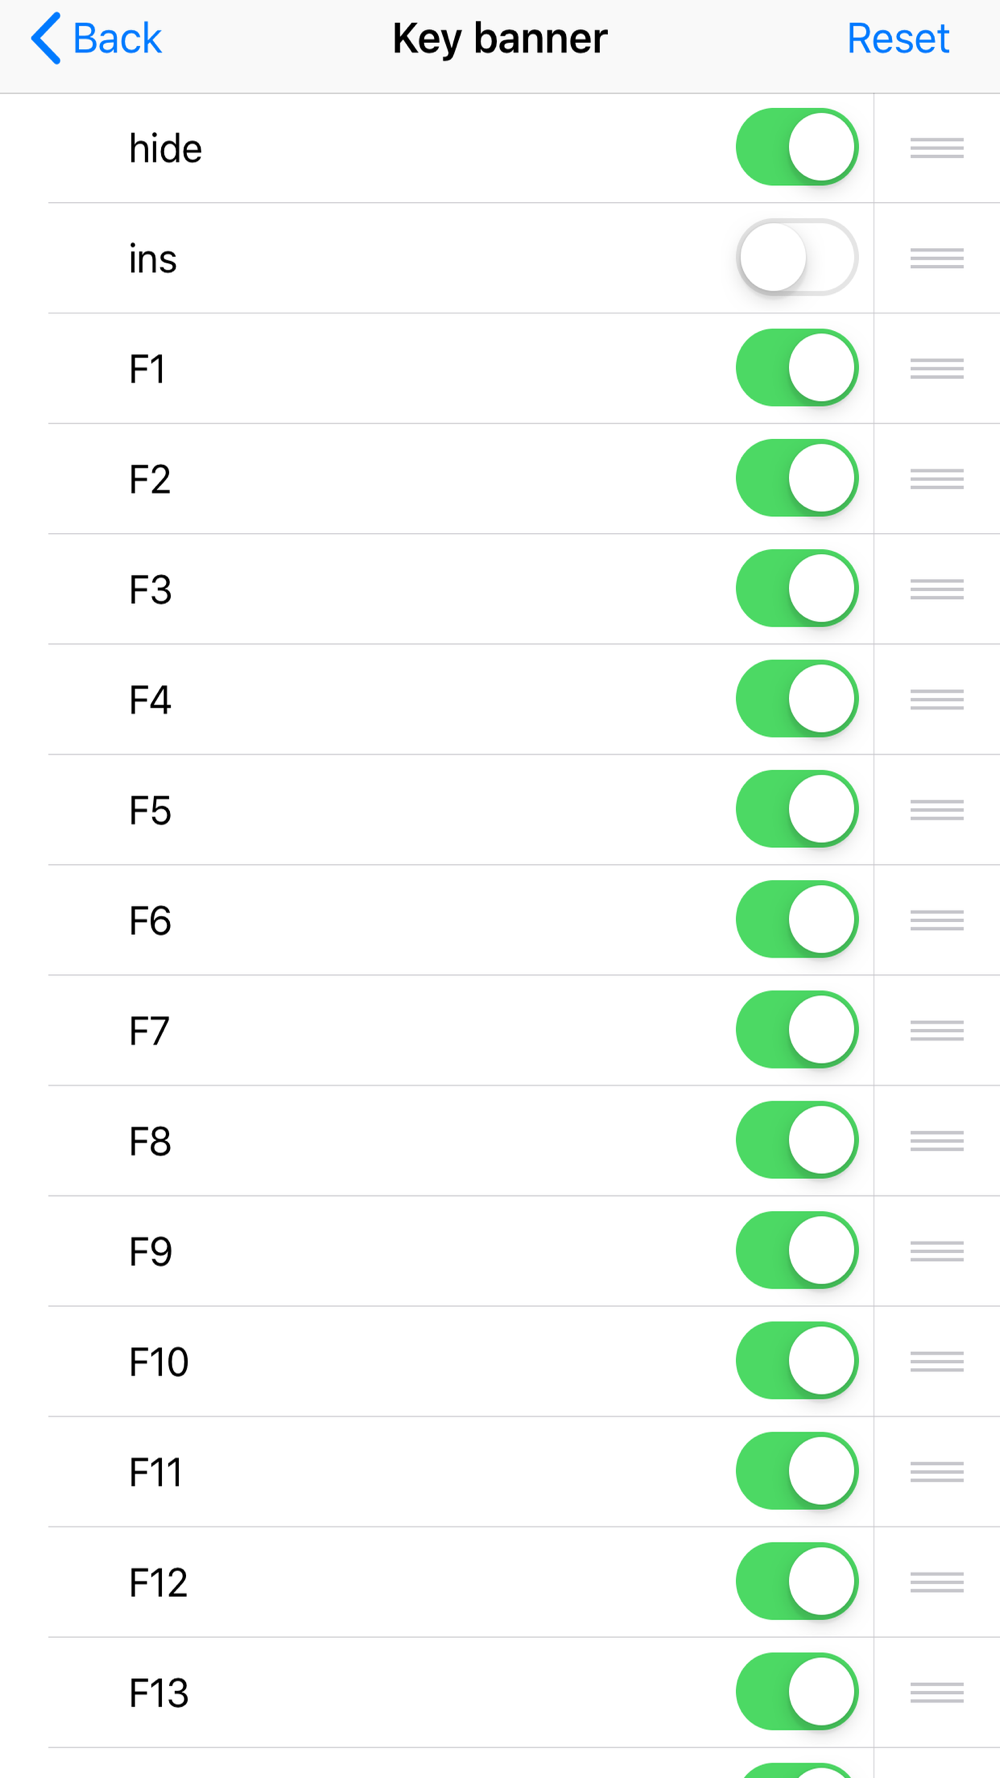Tap the reorder handle for ins row
This screenshot has width=1000, height=1778.
[x=937, y=258]
